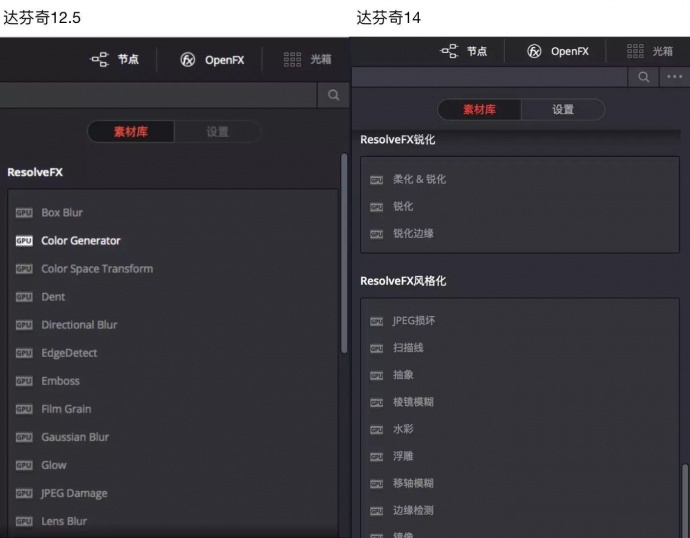Select EdgeDetect effect
690x538 pixels.
pos(69,353)
